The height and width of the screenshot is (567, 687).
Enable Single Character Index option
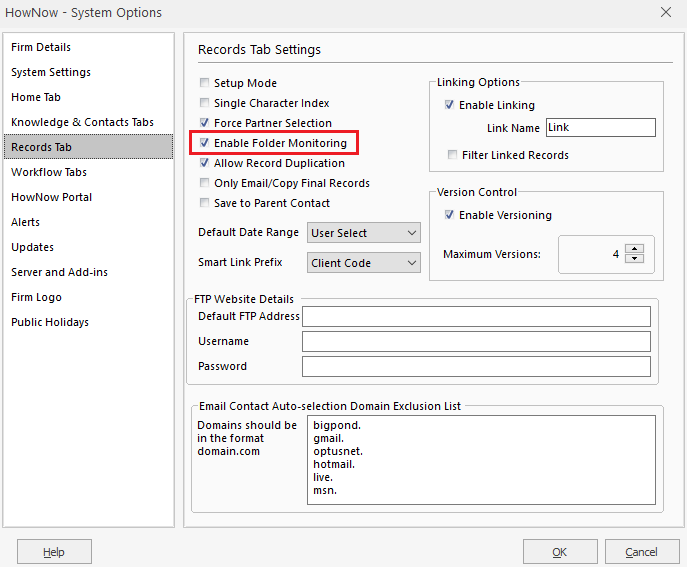204,103
